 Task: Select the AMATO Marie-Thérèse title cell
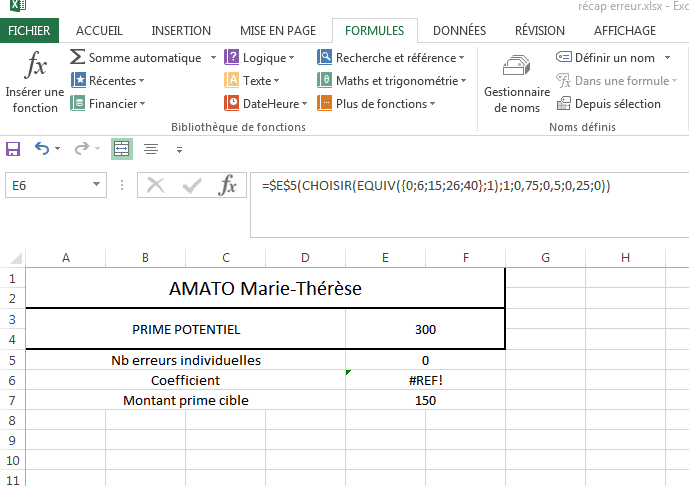(265, 288)
